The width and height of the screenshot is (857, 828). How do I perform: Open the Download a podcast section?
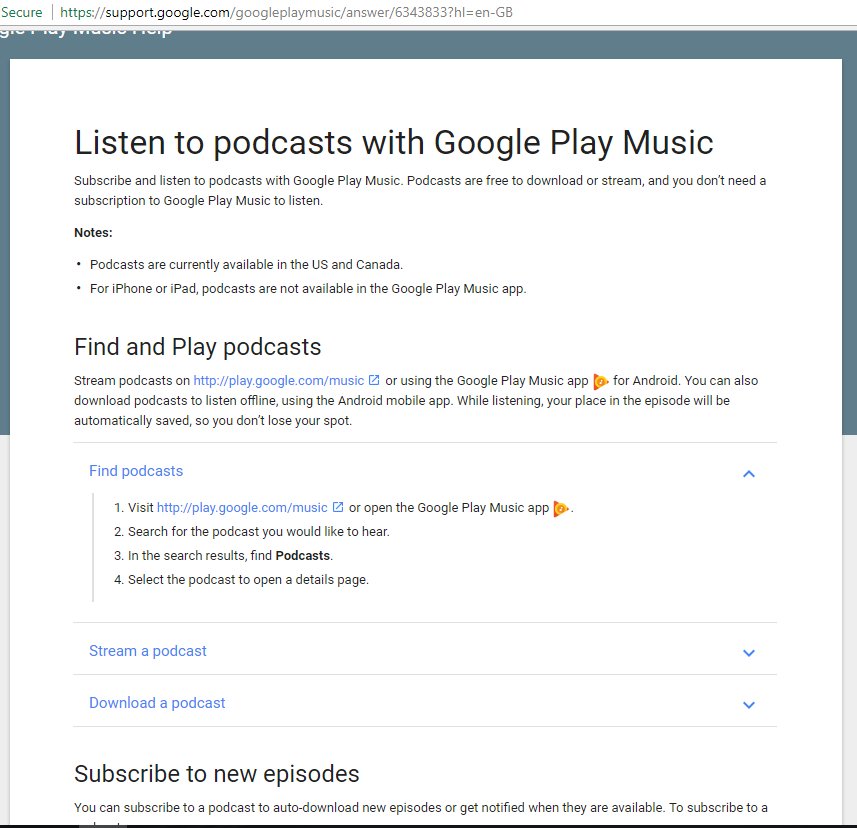click(x=157, y=703)
